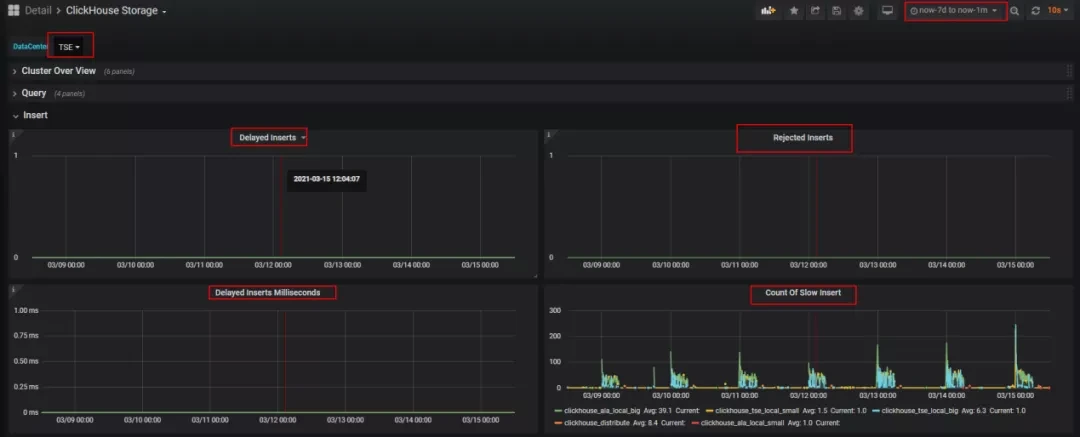Click the Grafana dashboards grid icon

[13, 10]
